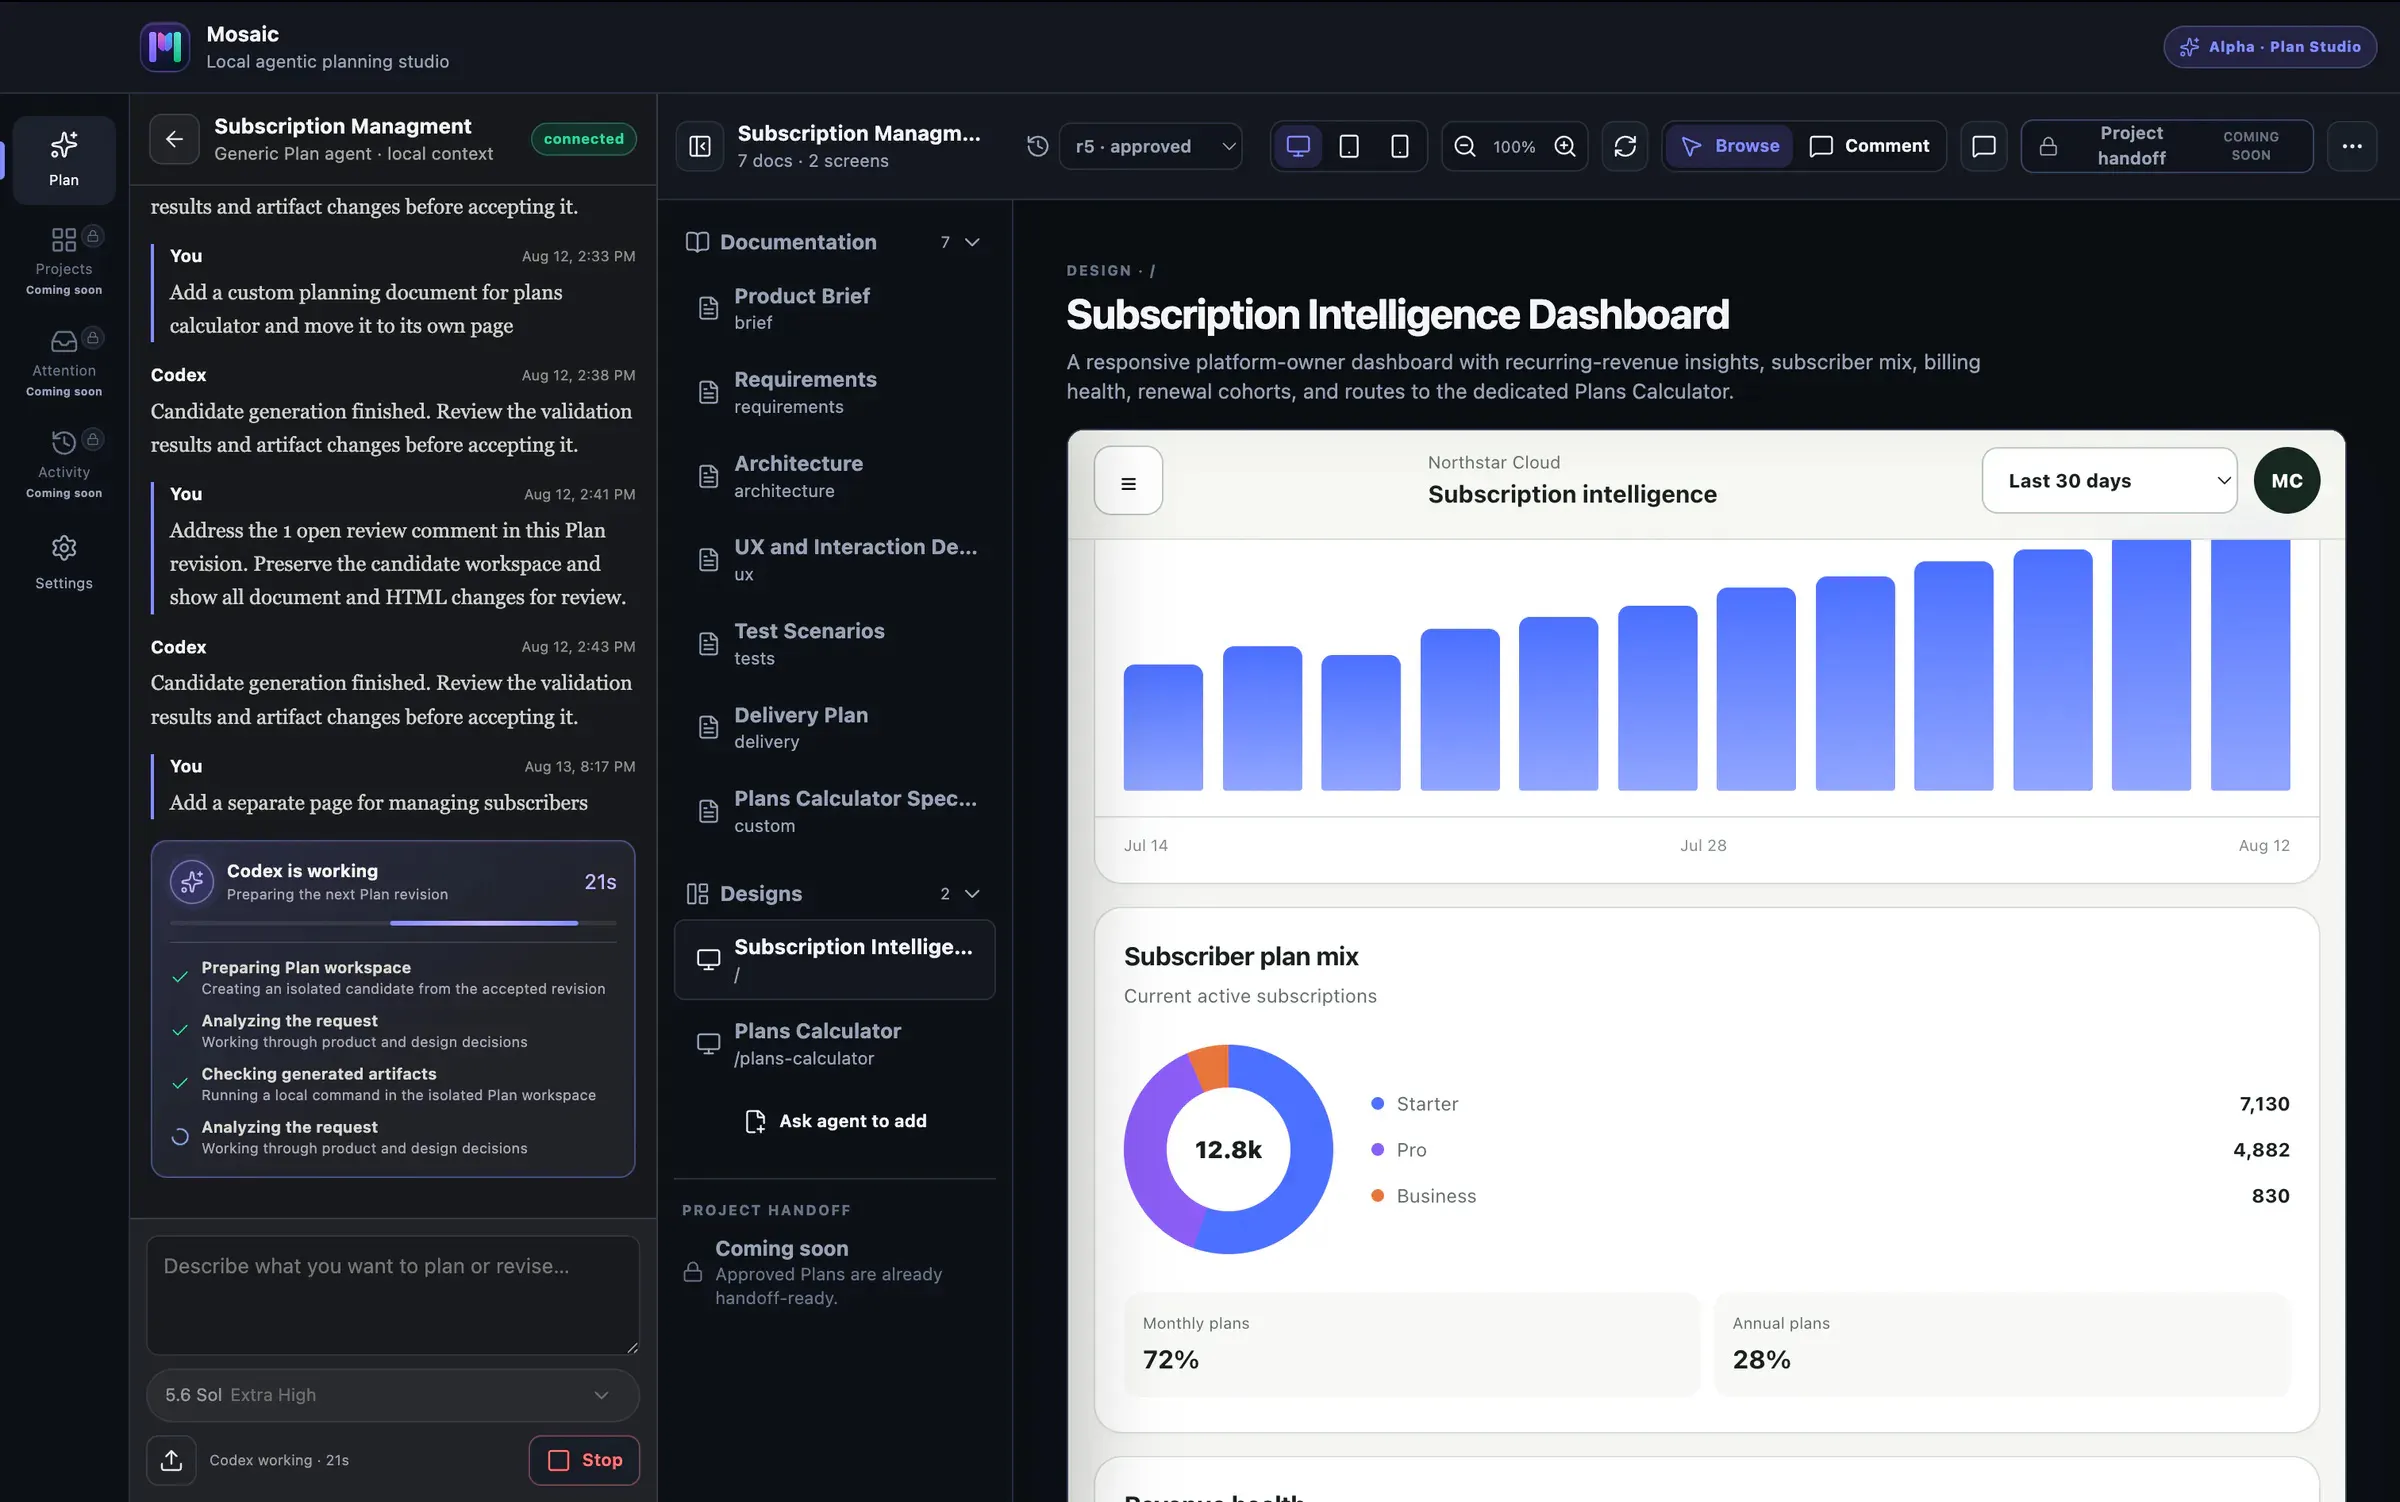Screen dimensions: 2400x1502
Task: Click the Mosaic logo icon
Action: pyautogui.click(x=165, y=47)
